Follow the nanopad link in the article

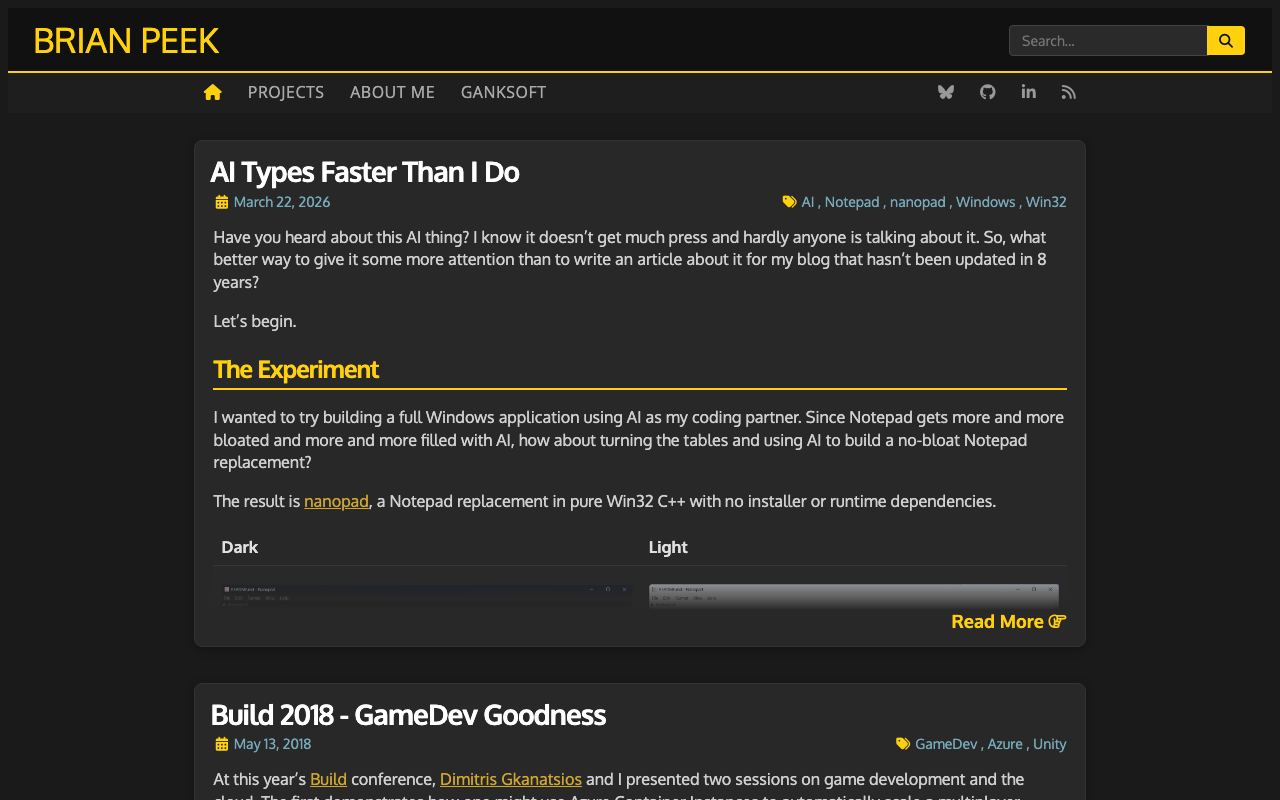click(336, 501)
